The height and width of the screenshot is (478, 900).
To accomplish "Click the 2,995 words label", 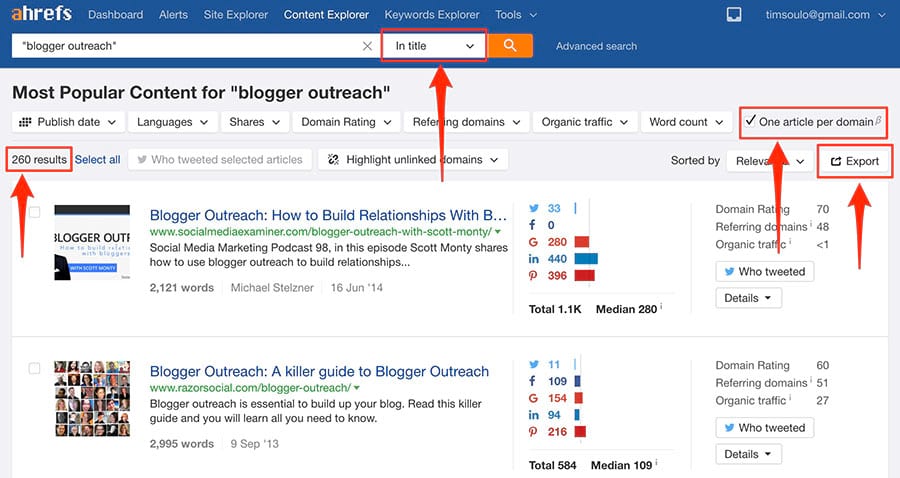I will point(182,444).
